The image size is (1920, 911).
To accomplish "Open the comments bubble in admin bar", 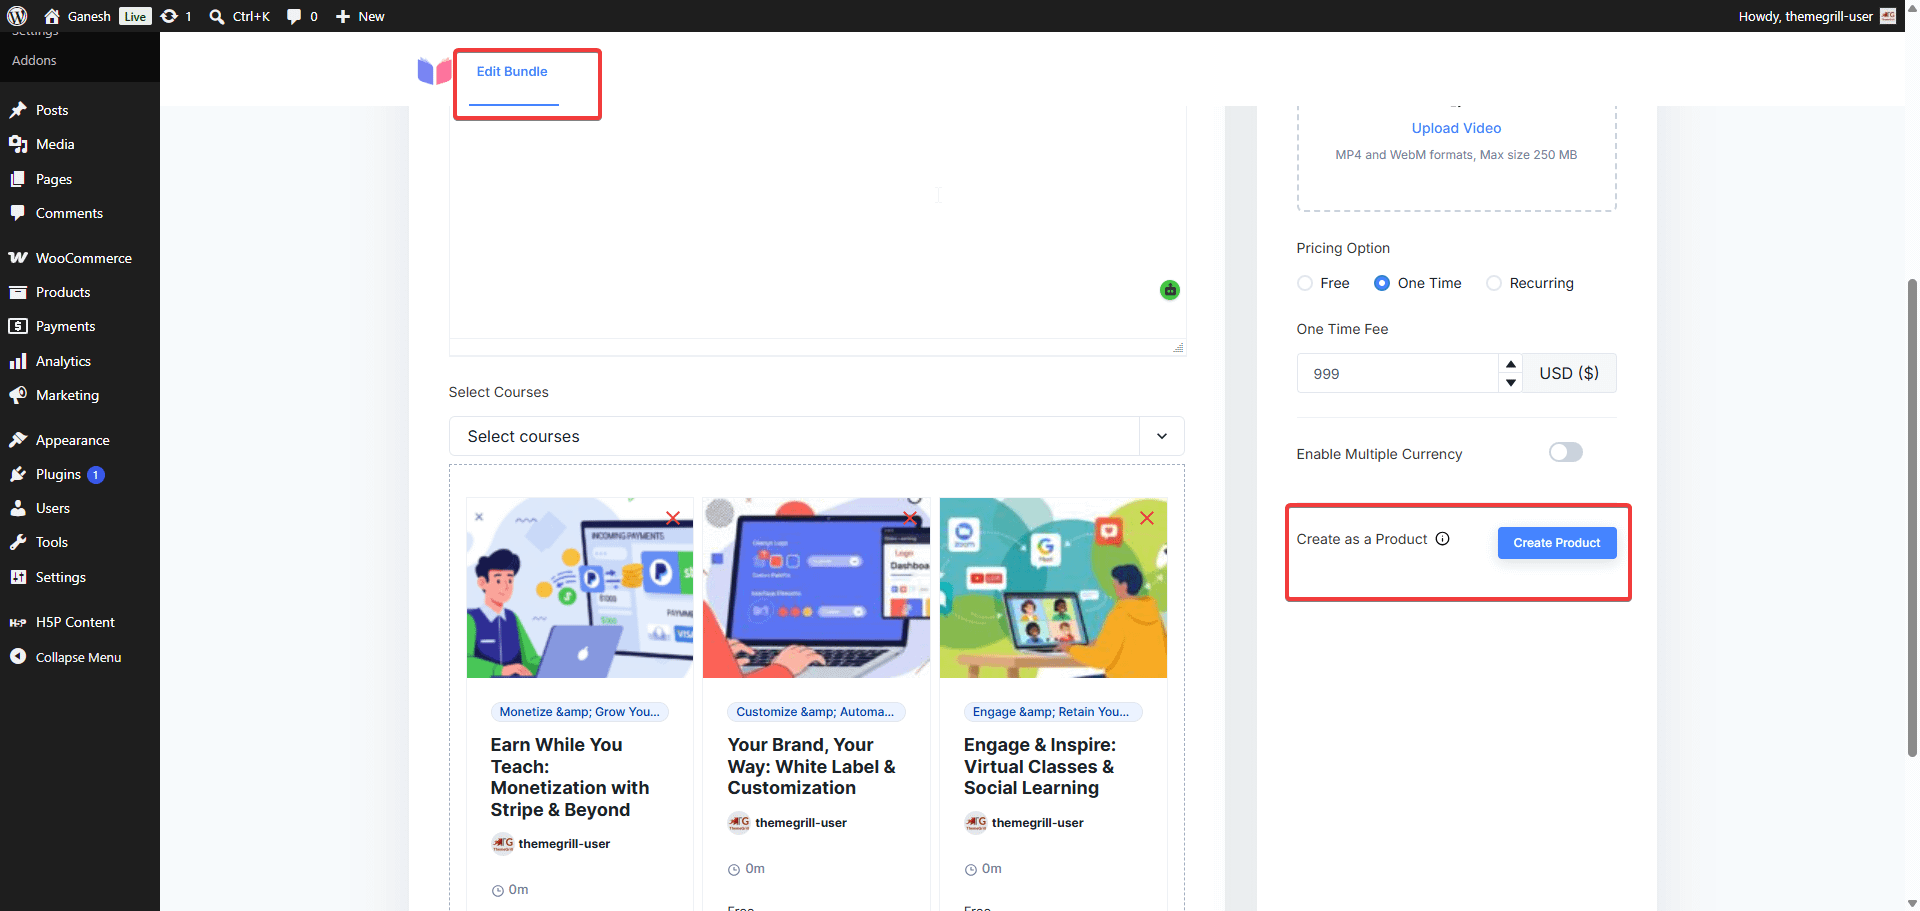I will (294, 16).
